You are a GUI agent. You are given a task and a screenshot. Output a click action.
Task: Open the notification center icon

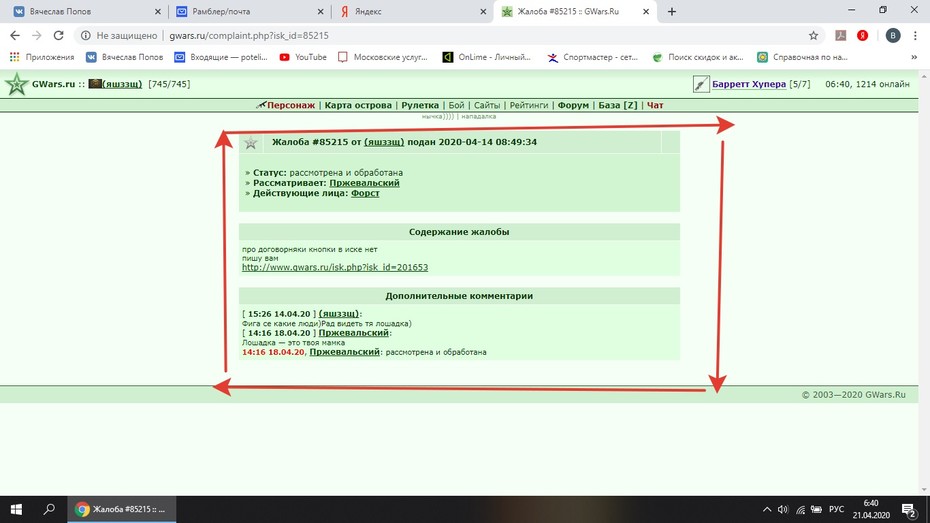909,509
